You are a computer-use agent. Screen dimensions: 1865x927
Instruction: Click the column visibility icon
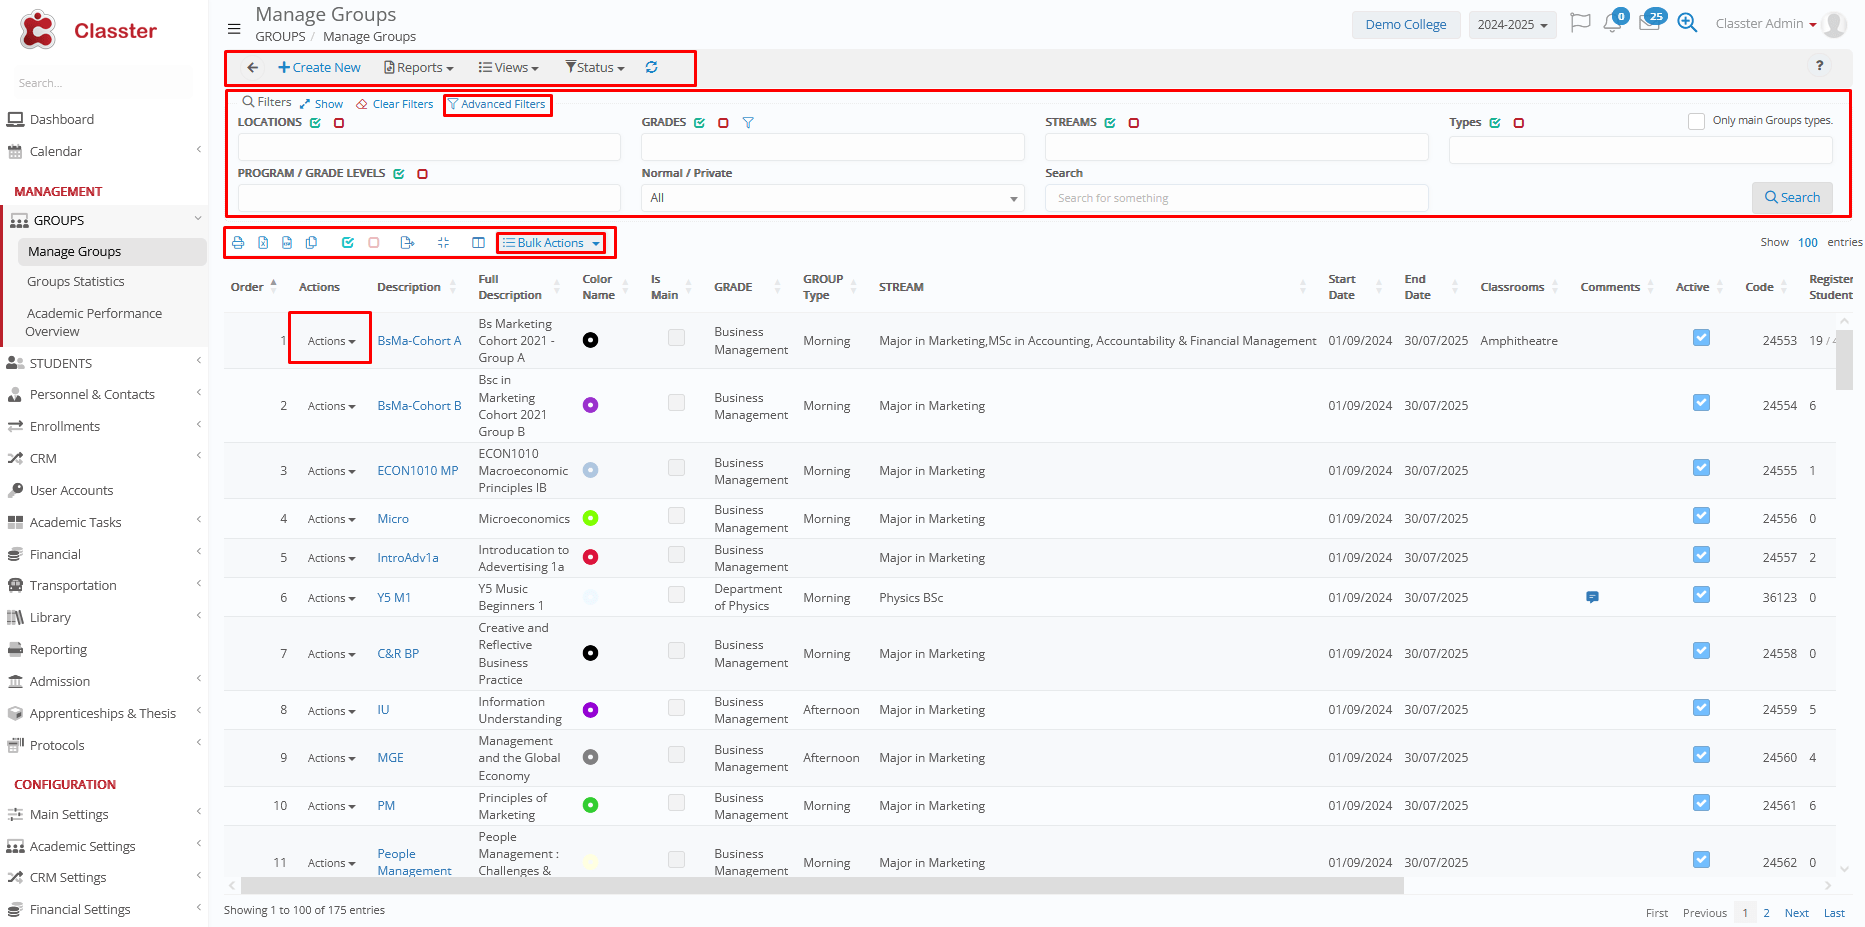coord(478,243)
